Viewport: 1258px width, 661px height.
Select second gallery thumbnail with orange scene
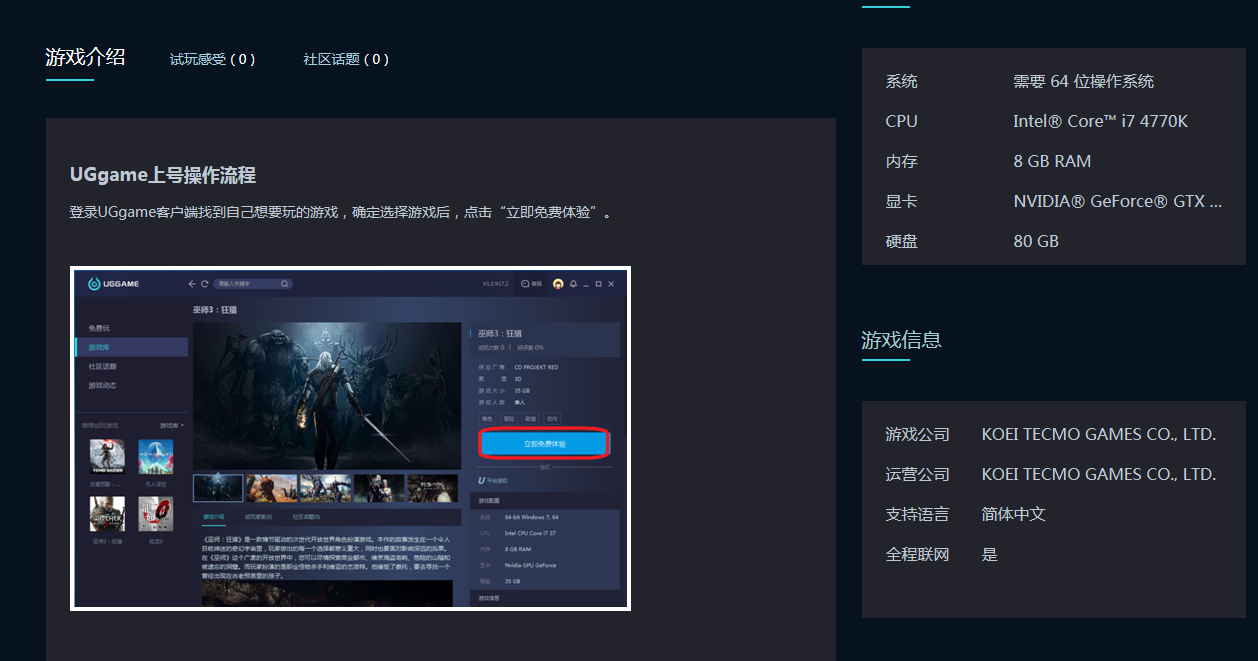tap(272, 487)
